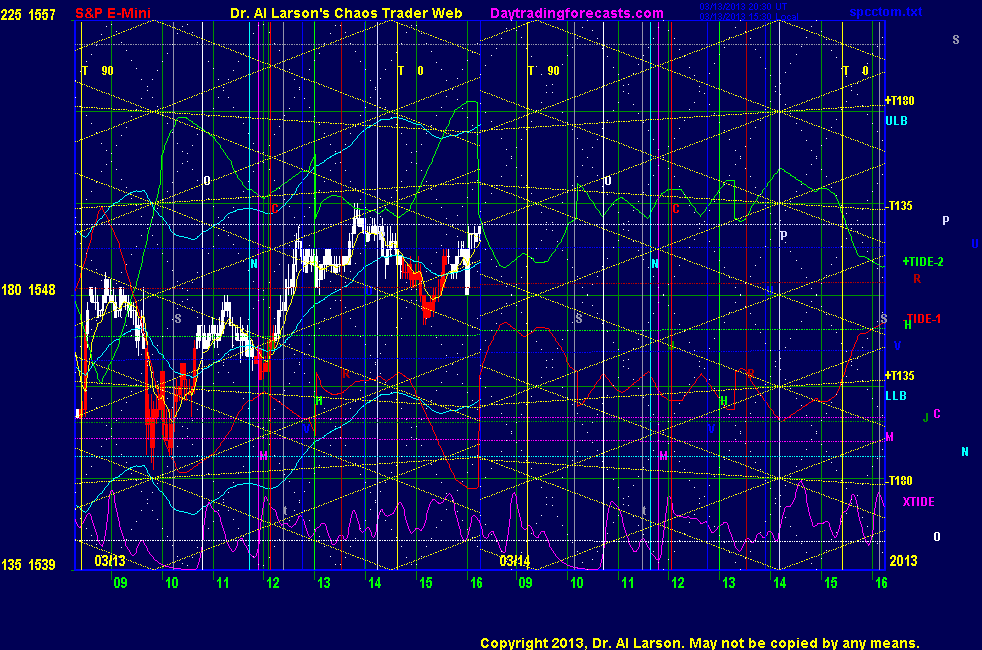Click the 2013 year label at bottom right

pos(903,561)
